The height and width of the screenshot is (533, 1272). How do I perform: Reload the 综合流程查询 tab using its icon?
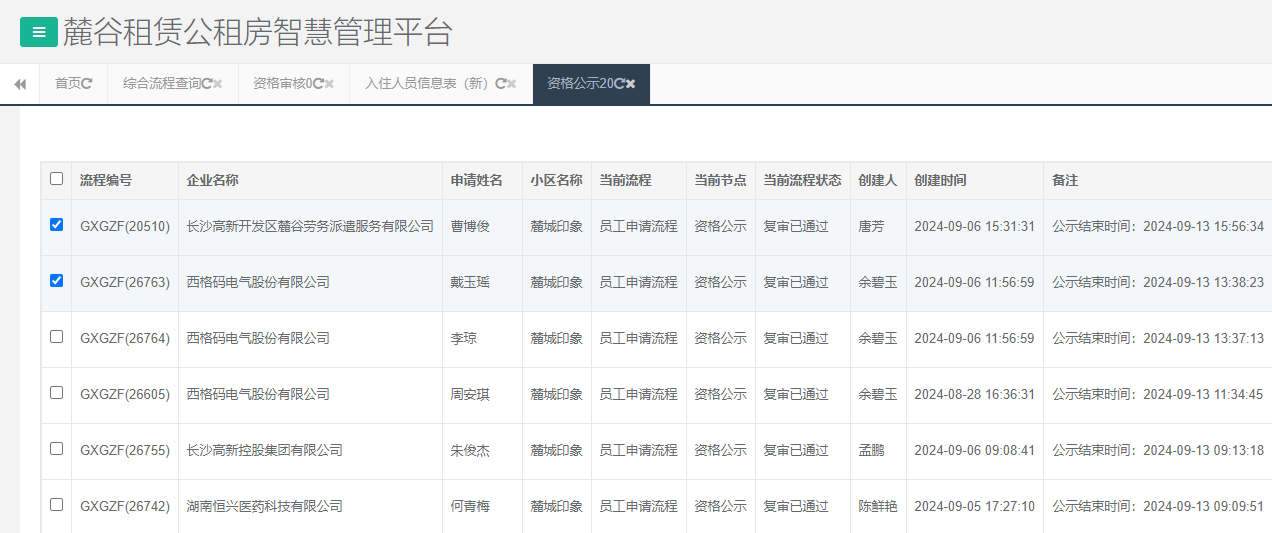click(x=206, y=84)
